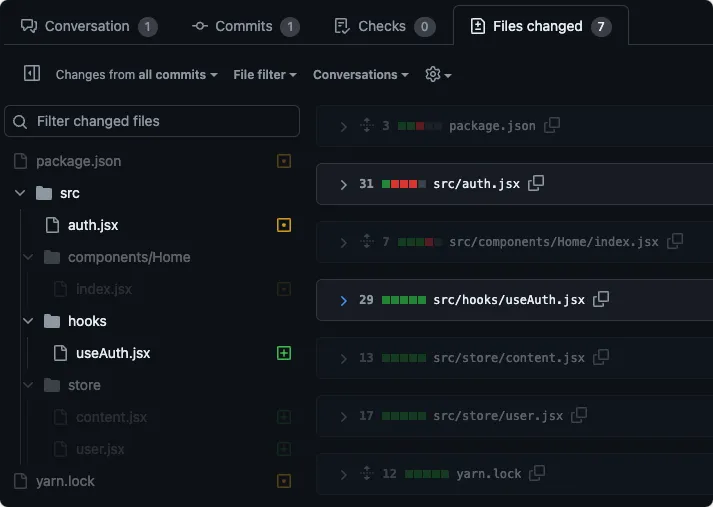
Task: Click the modified status icon beside auth.jsx
Action: point(284,225)
